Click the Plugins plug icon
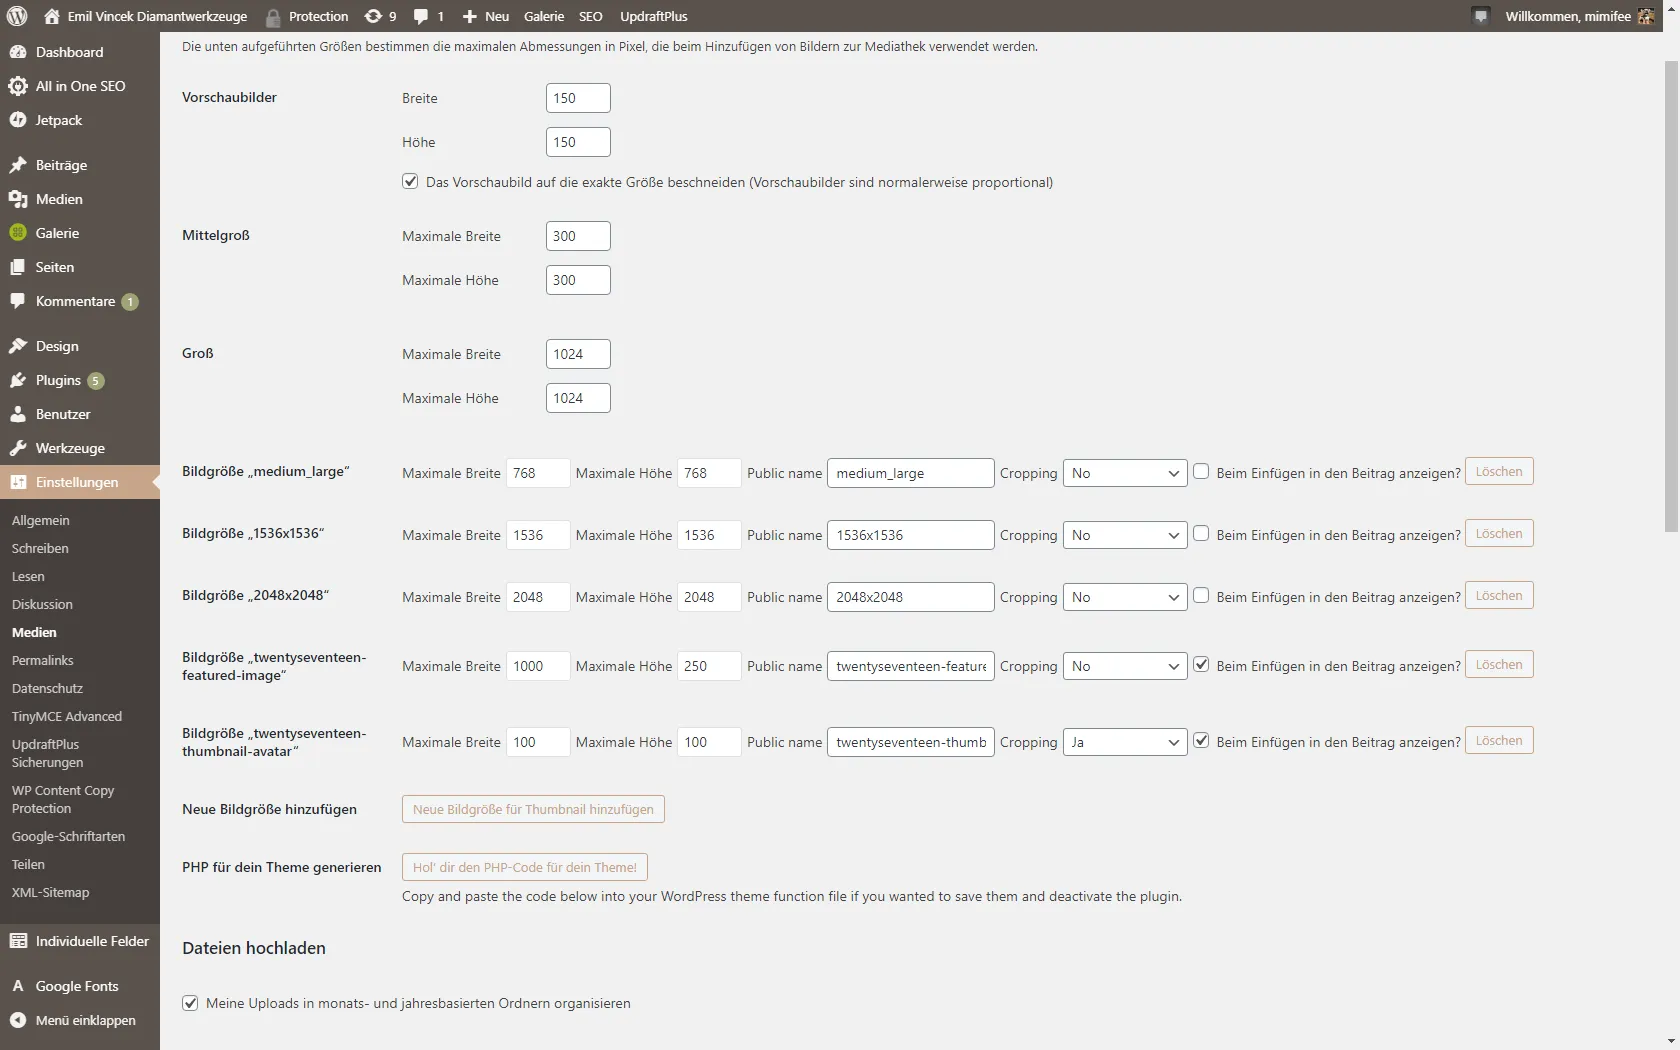This screenshot has width=1680, height=1050. click(x=18, y=380)
